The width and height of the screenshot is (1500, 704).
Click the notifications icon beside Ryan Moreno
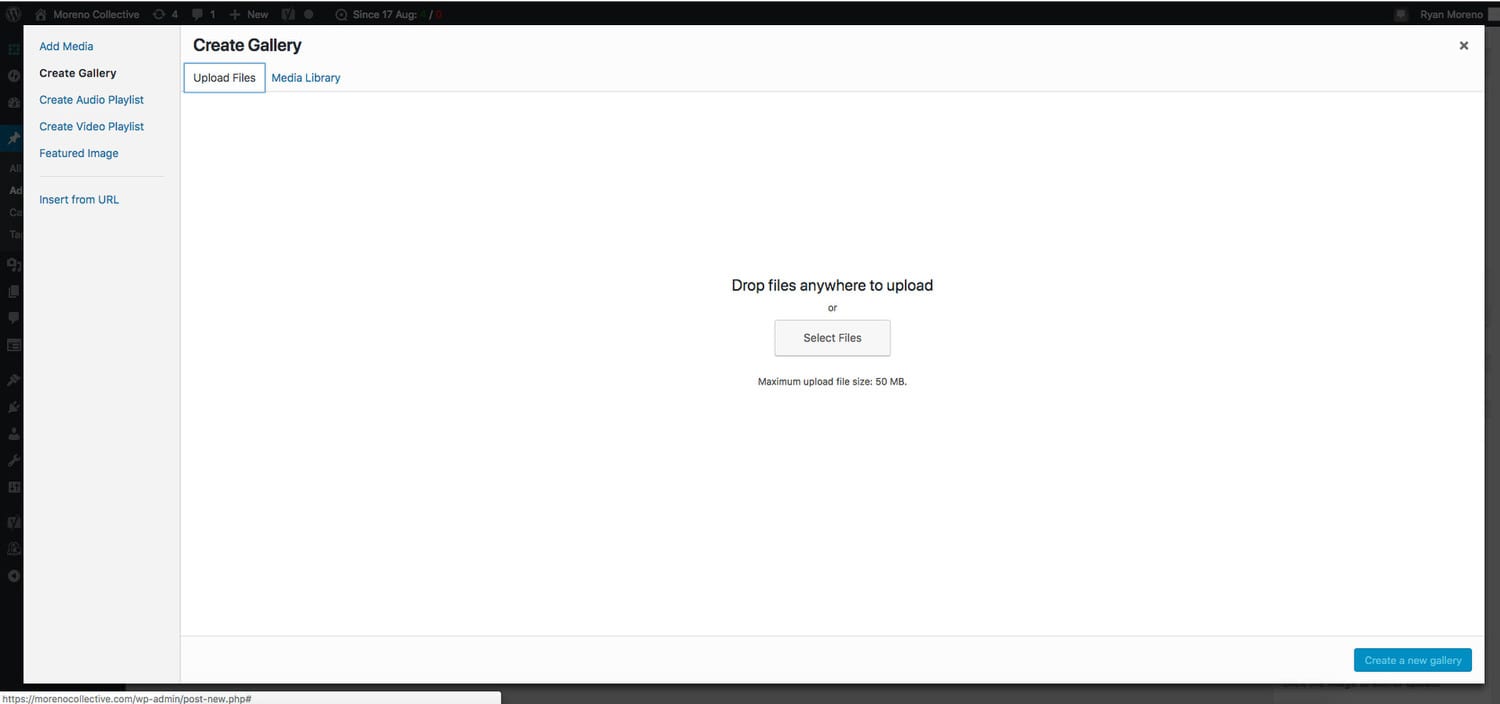click(x=1401, y=15)
